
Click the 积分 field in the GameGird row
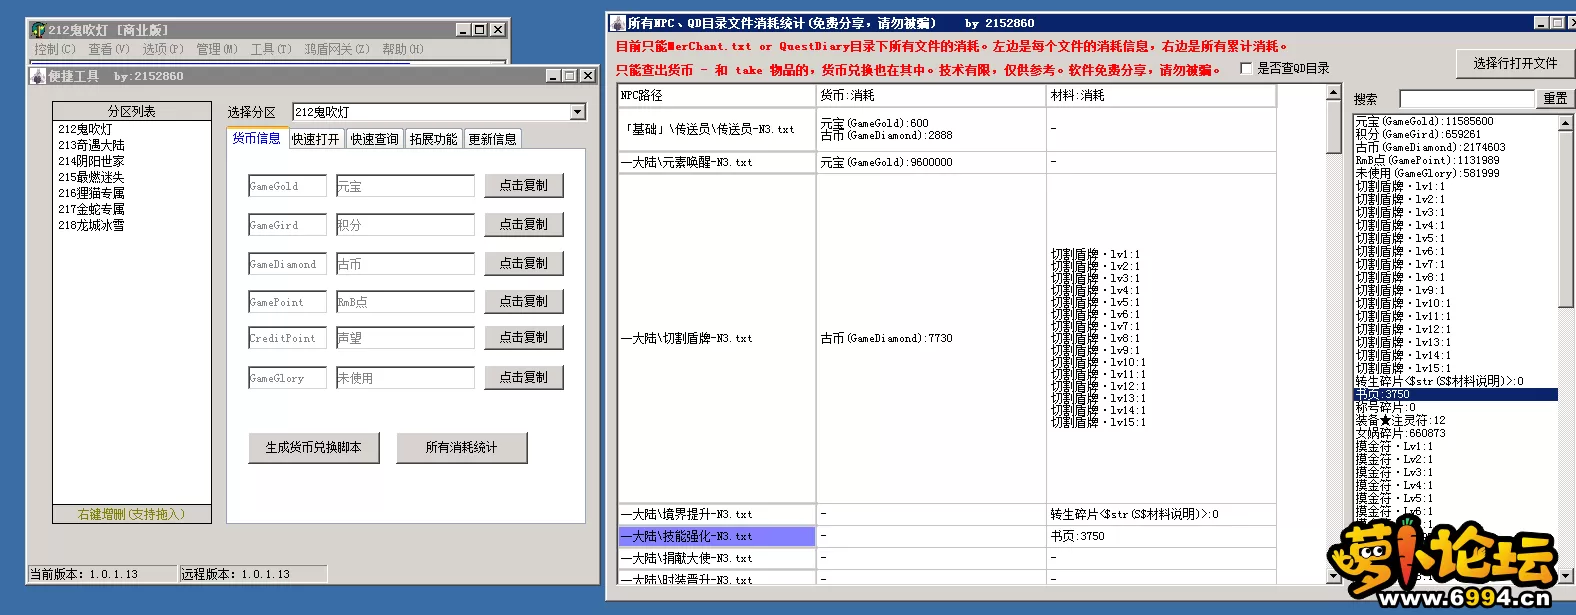pyautogui.click(x=405, y=226)
